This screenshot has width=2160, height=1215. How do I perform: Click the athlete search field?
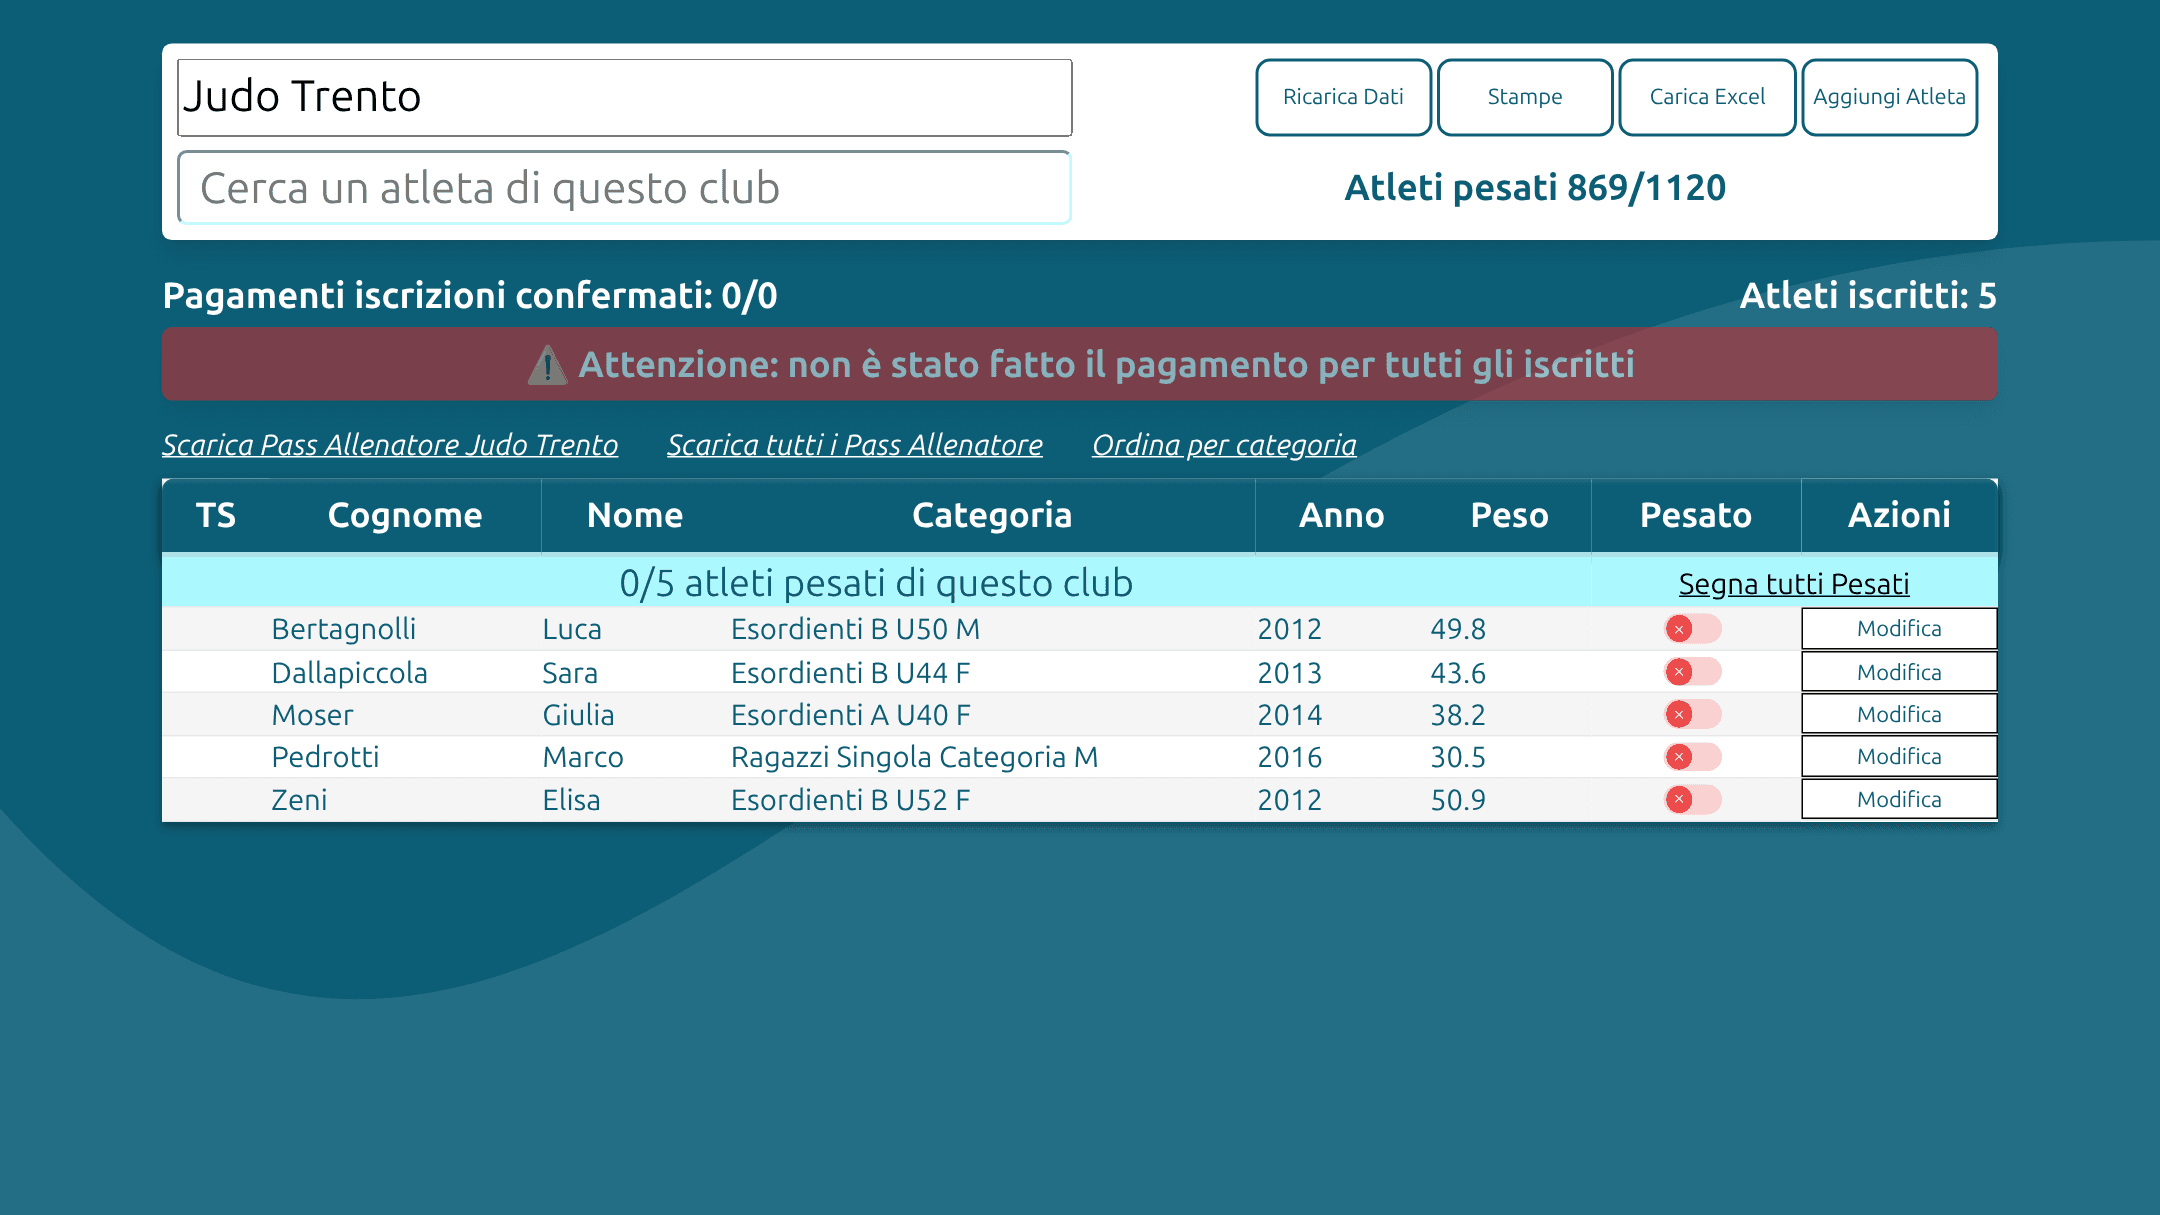pos(625,187)
